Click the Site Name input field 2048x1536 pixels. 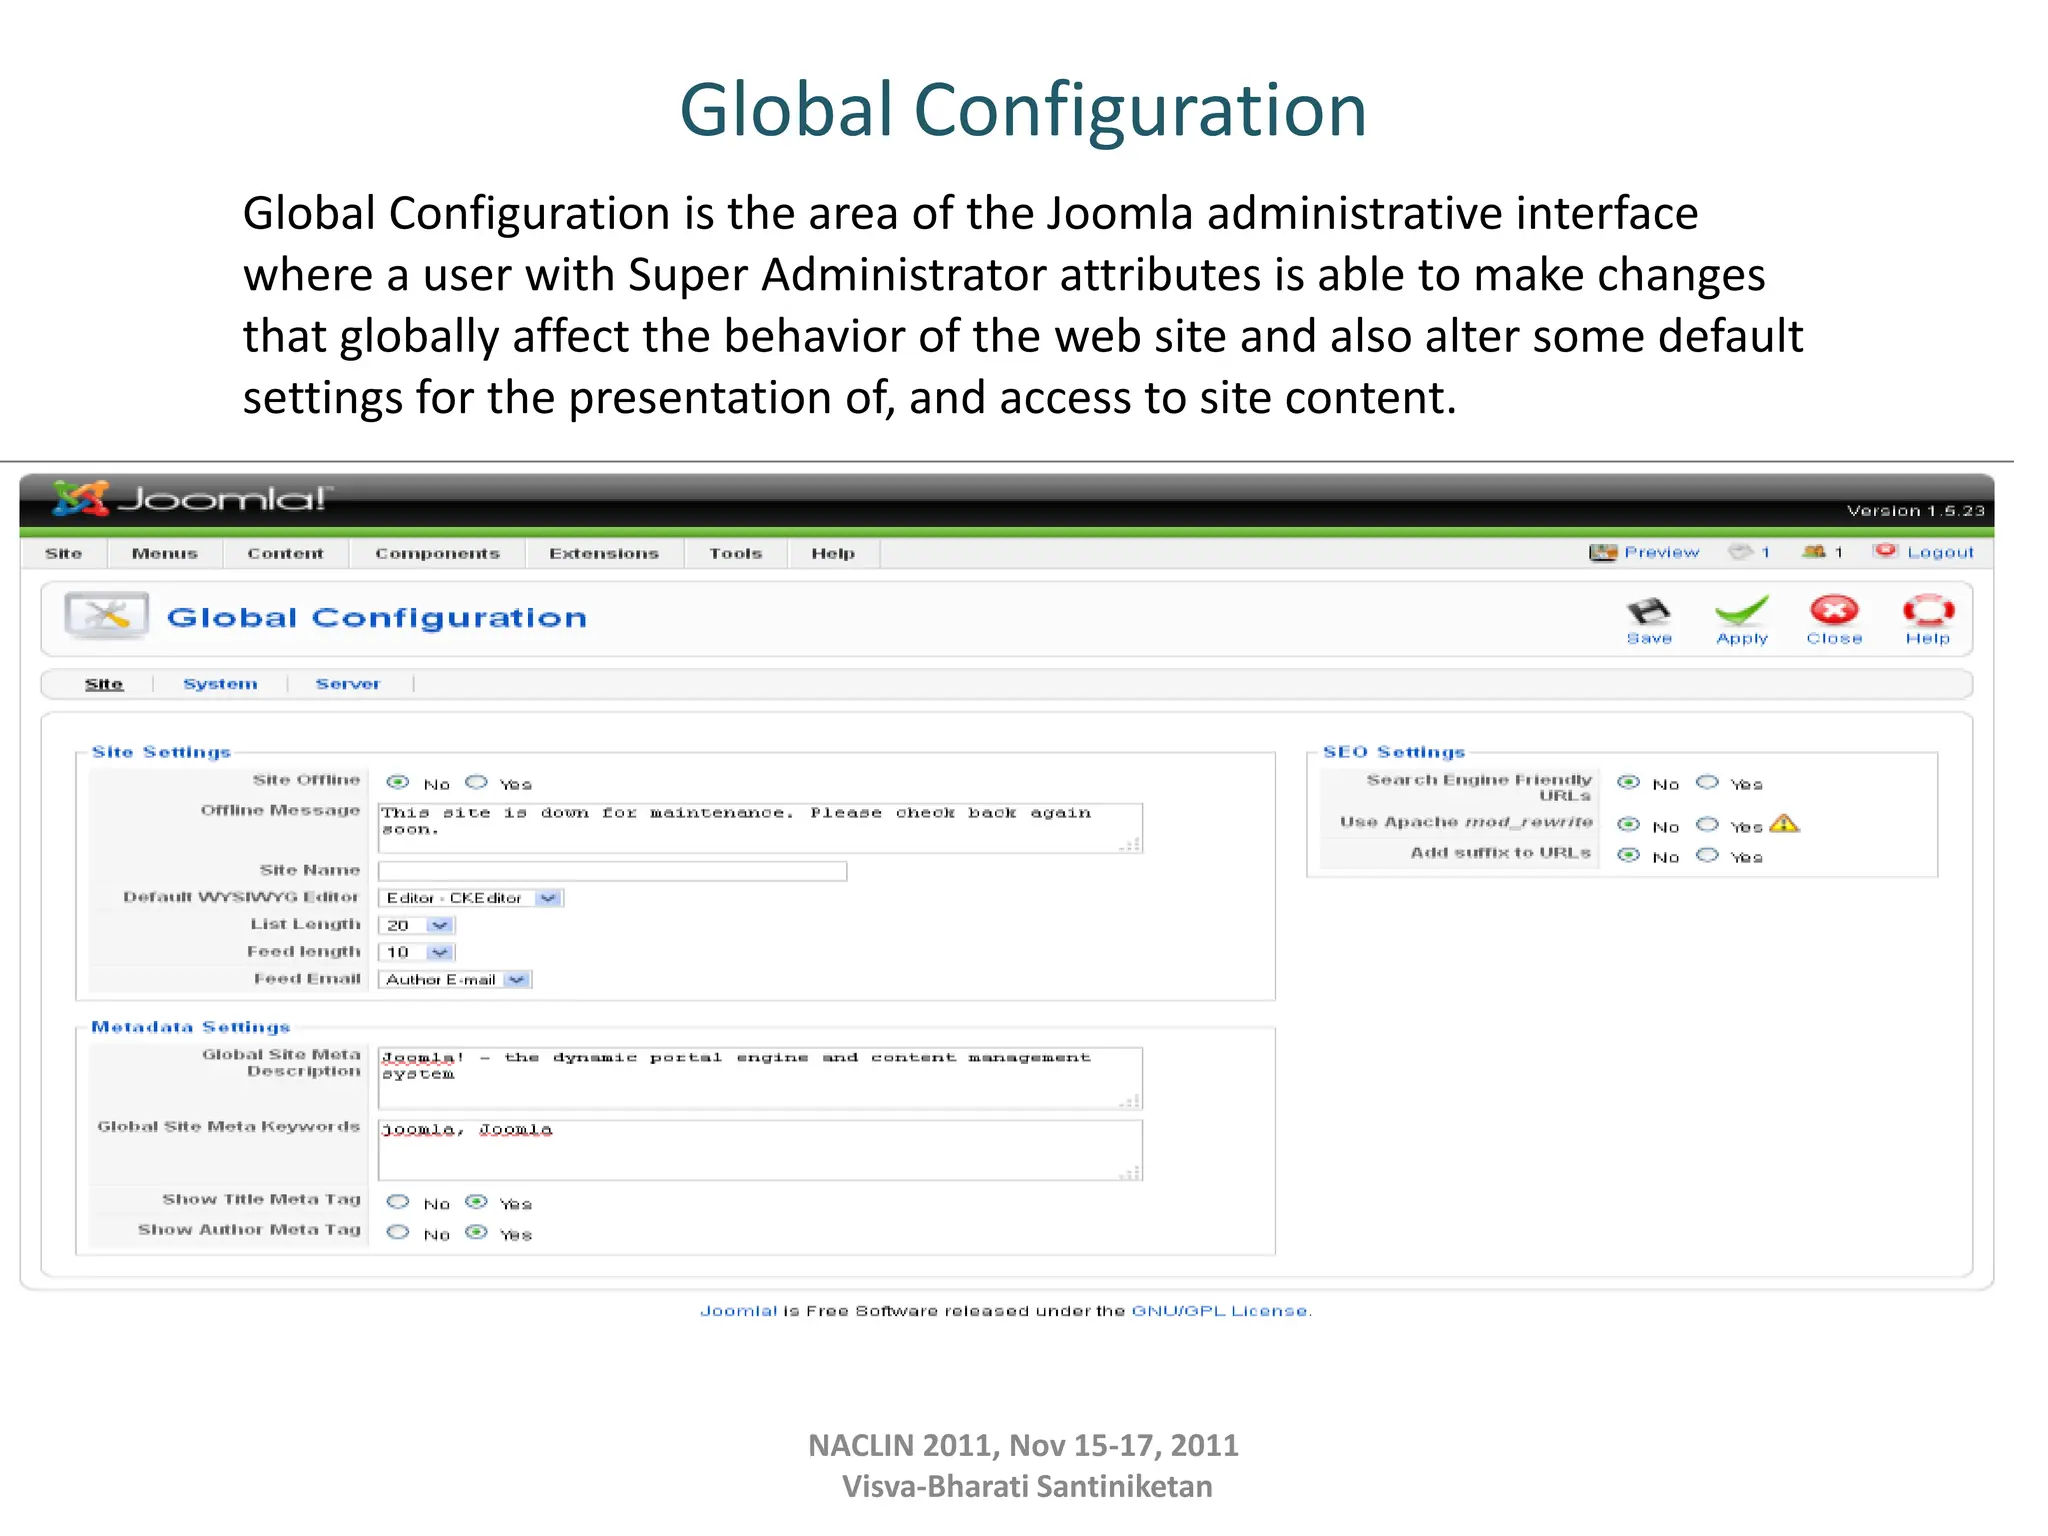(613, 871)
